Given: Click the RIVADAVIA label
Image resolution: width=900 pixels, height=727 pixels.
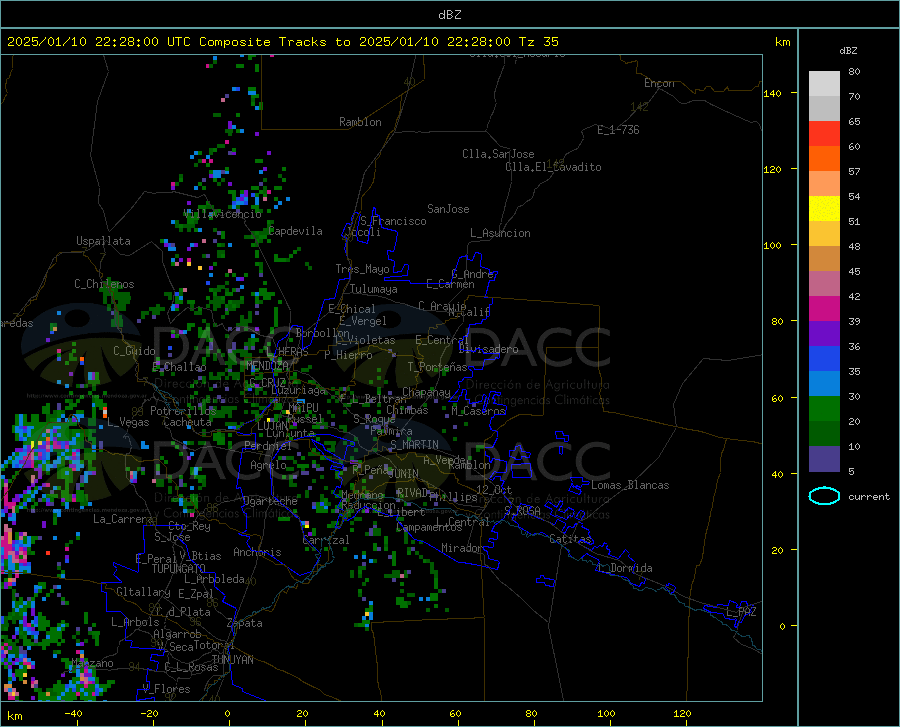Looking at the screenshot, I should tap(413, 492).
